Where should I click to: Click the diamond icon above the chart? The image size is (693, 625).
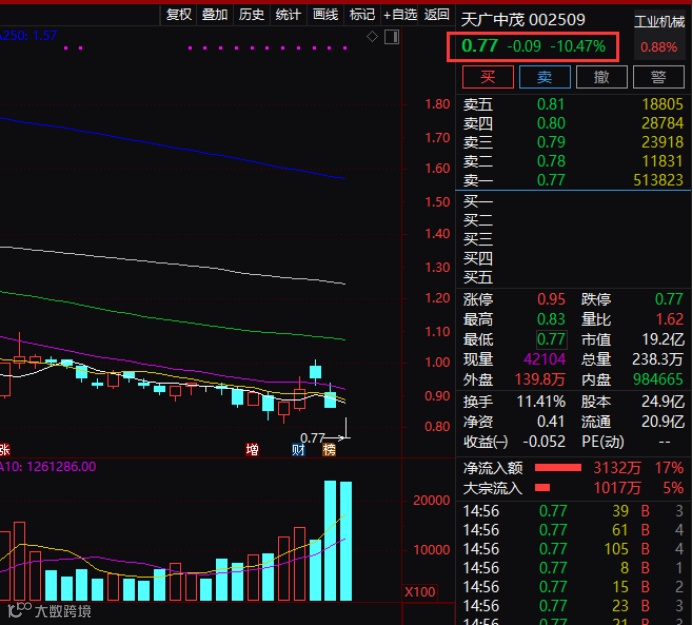(x=372, y=37)
